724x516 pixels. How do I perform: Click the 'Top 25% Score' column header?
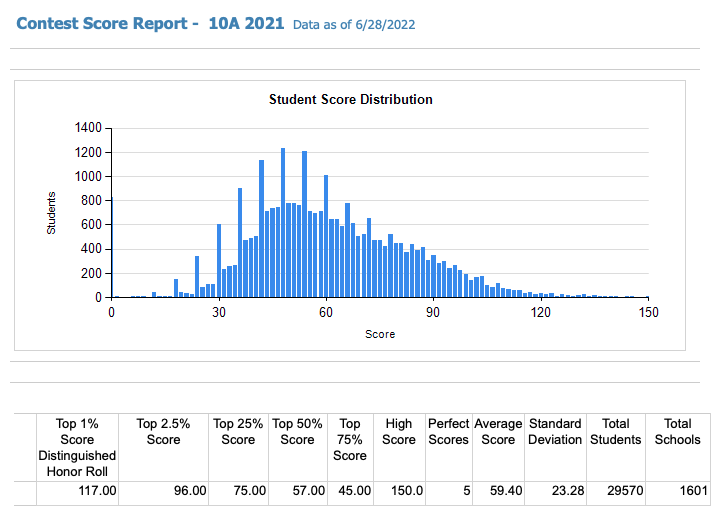click(238, 447)
